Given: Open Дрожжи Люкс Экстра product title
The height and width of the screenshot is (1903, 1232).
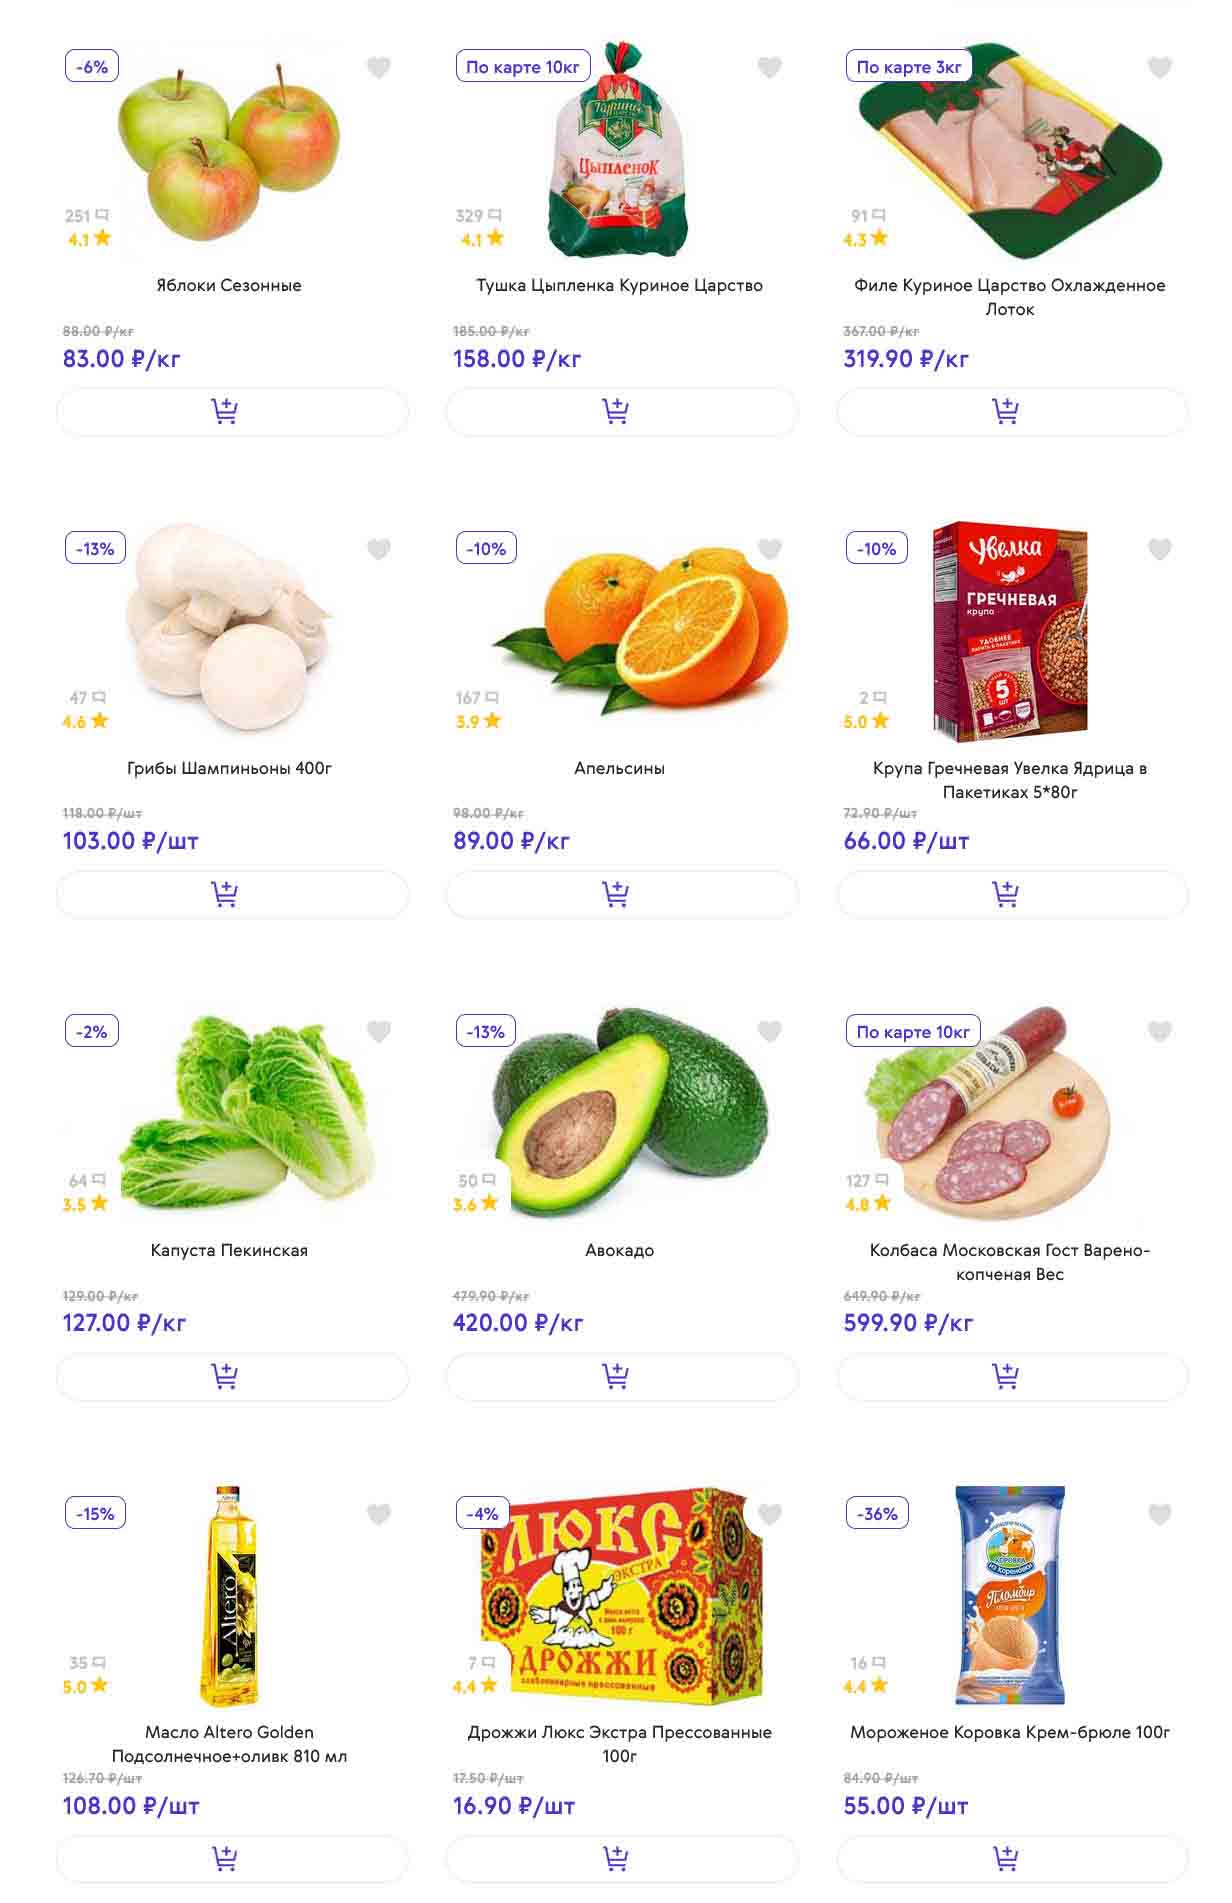Looking at the screenshot, I should point(619,1744).
